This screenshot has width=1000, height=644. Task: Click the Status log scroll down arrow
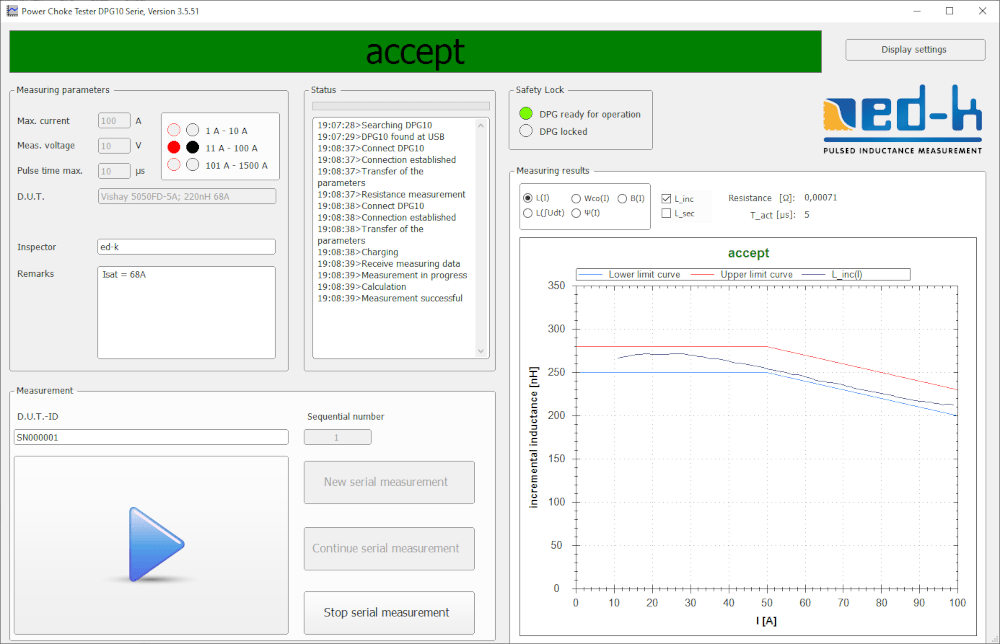[481, 352]
